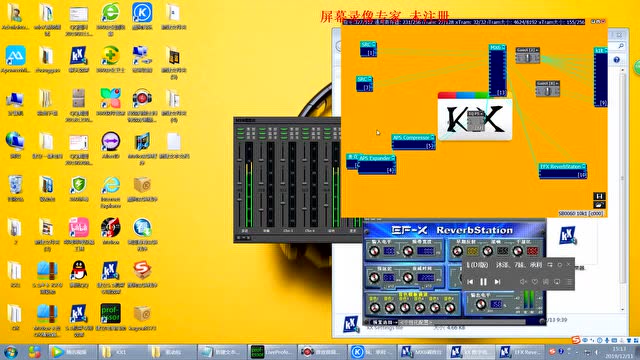Click the sixth knob in ReverbStation bottom knob row
Viewport: 640px width, 360px height.
[x=450, y=308]
